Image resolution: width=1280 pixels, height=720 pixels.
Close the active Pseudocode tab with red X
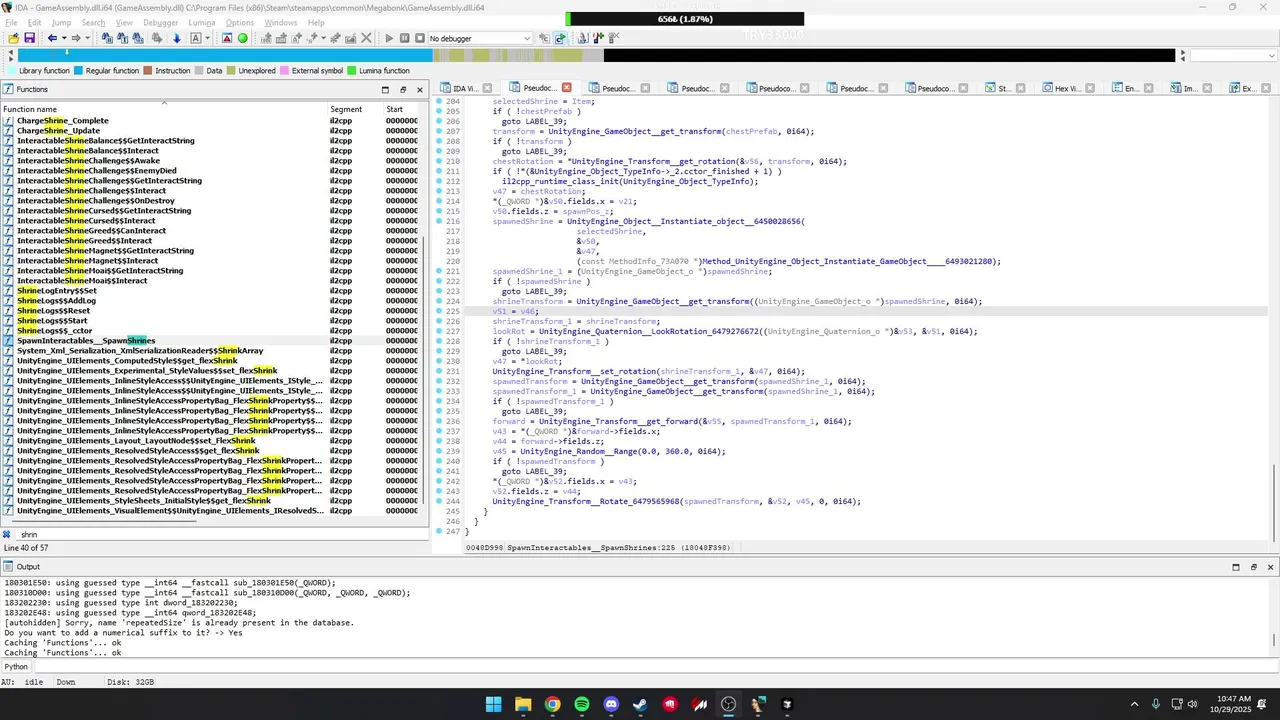click(567, 88)
